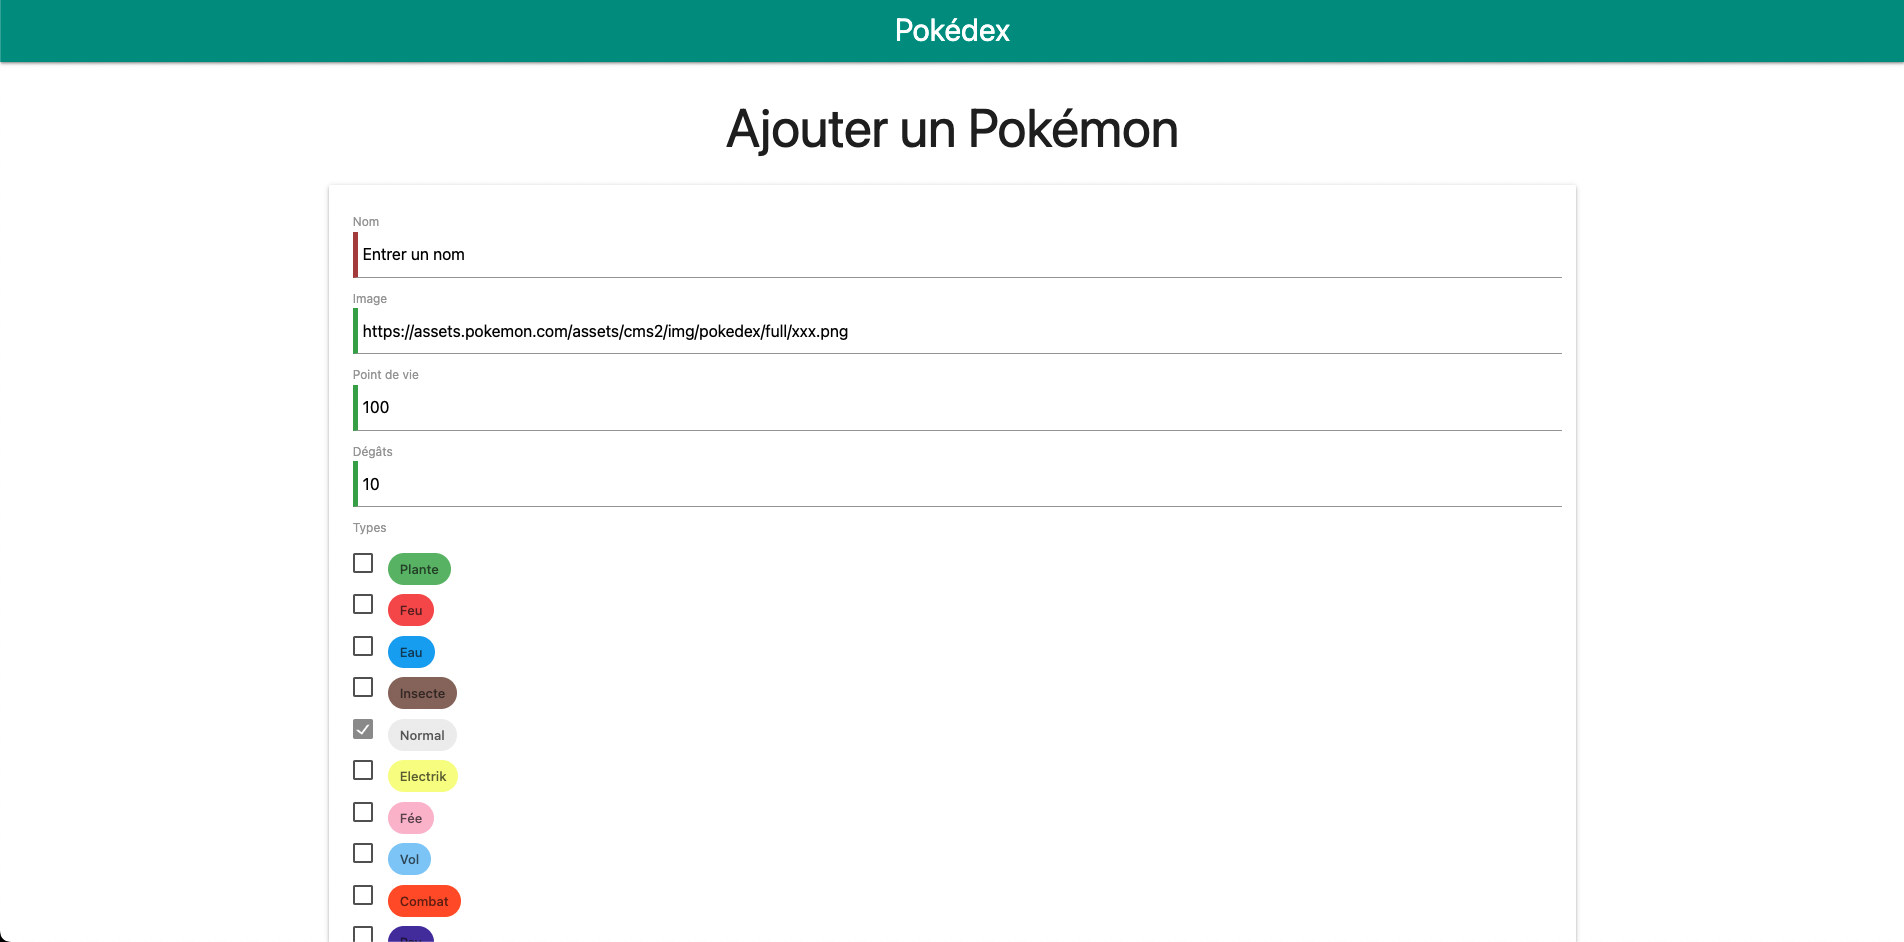Select the yellow Electrik type badge
The image size is (1904, 942).
(423, 776)
